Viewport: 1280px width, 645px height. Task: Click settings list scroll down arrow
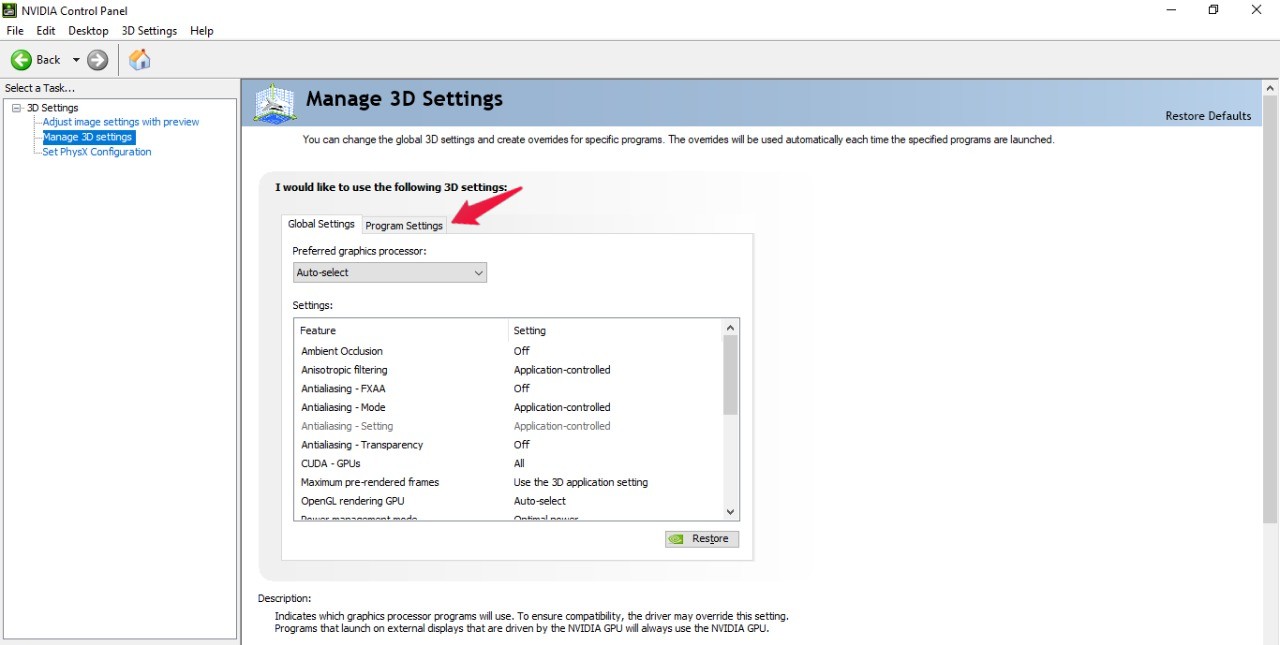tap(730, 512)
